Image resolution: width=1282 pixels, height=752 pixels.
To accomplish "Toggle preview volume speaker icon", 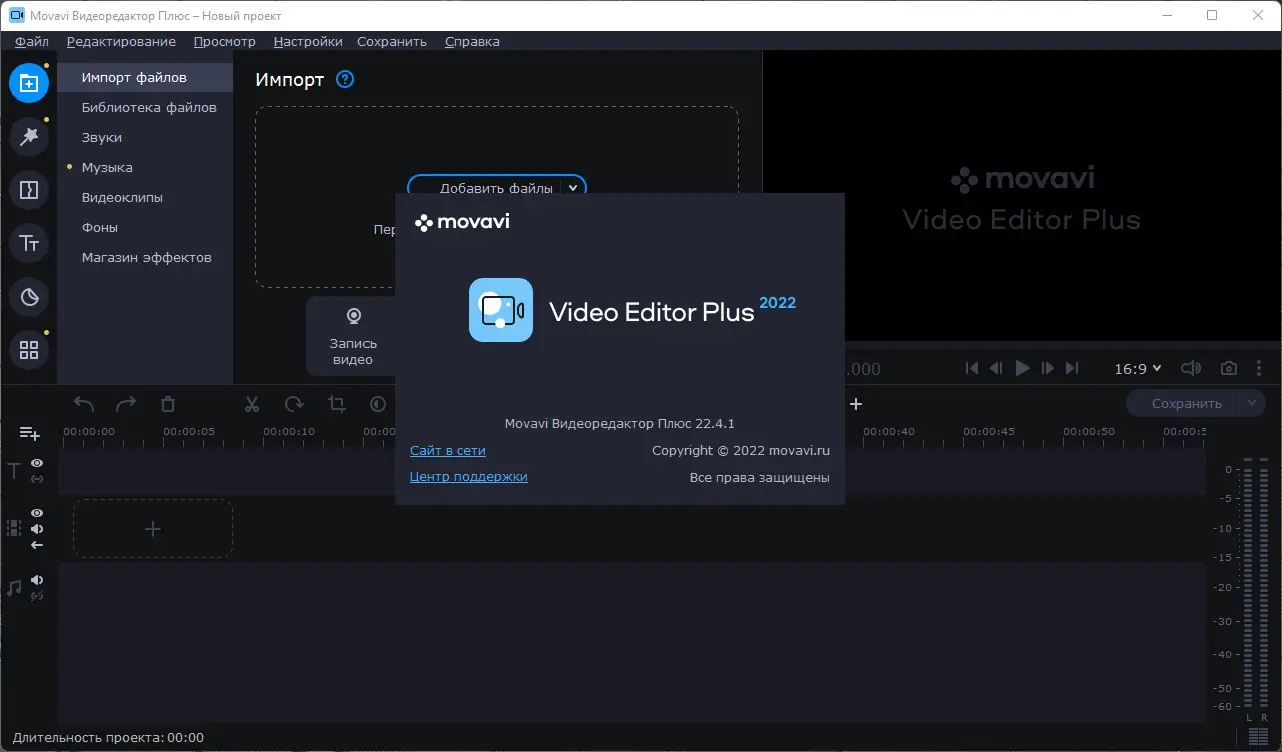I will coord(1191,368).
